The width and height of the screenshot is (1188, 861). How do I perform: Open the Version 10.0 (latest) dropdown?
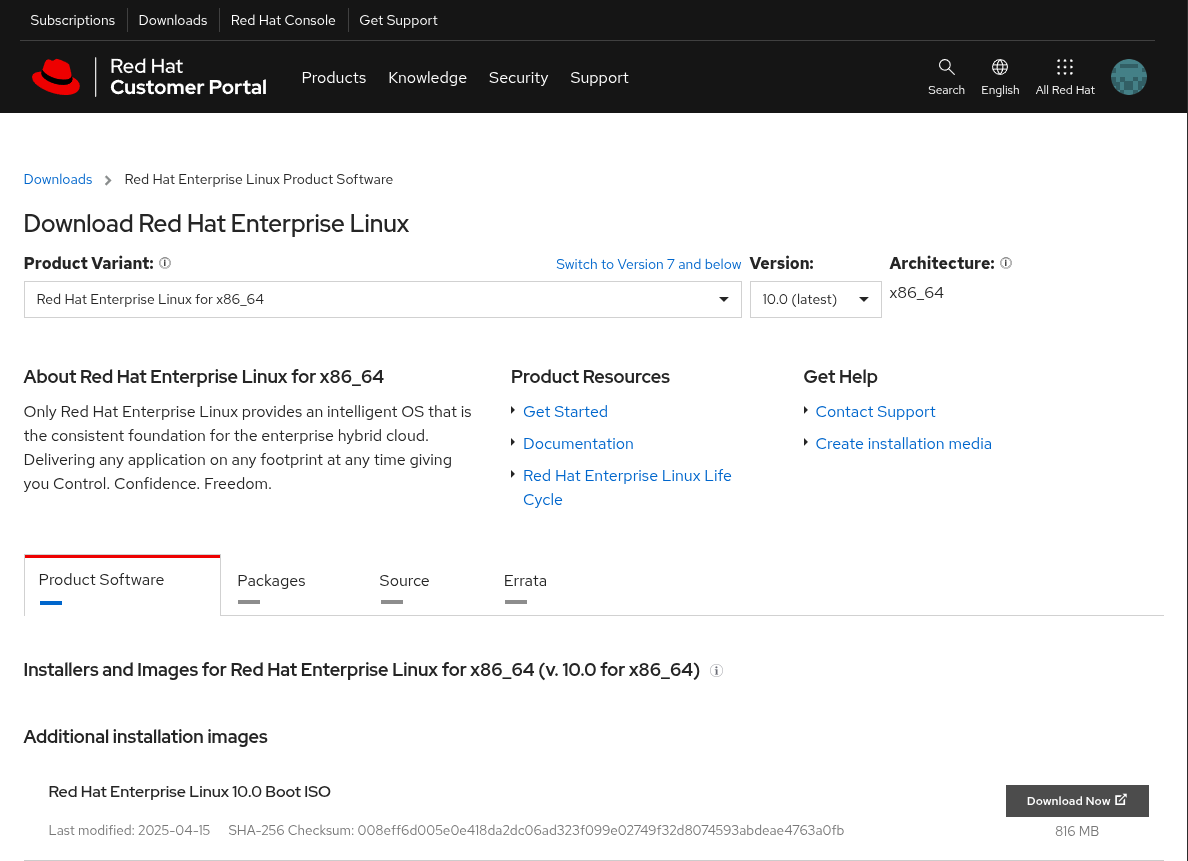pos(815,299)
